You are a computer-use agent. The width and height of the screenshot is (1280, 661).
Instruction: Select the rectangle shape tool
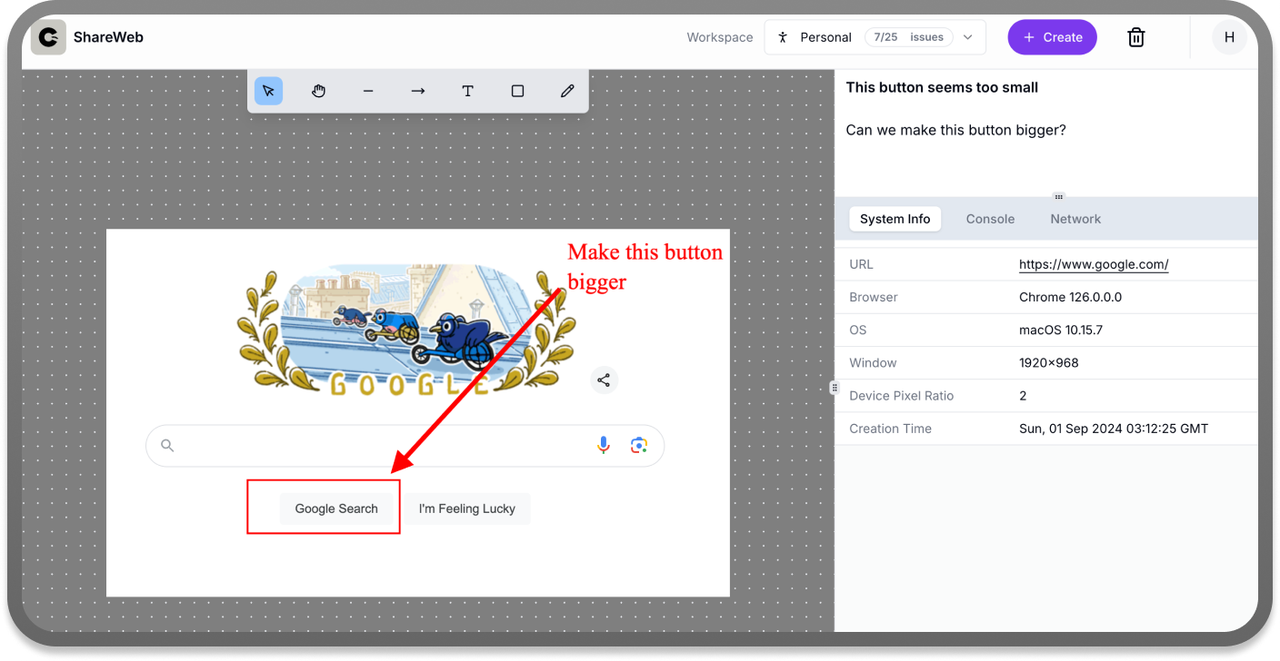tap(517, 91)
